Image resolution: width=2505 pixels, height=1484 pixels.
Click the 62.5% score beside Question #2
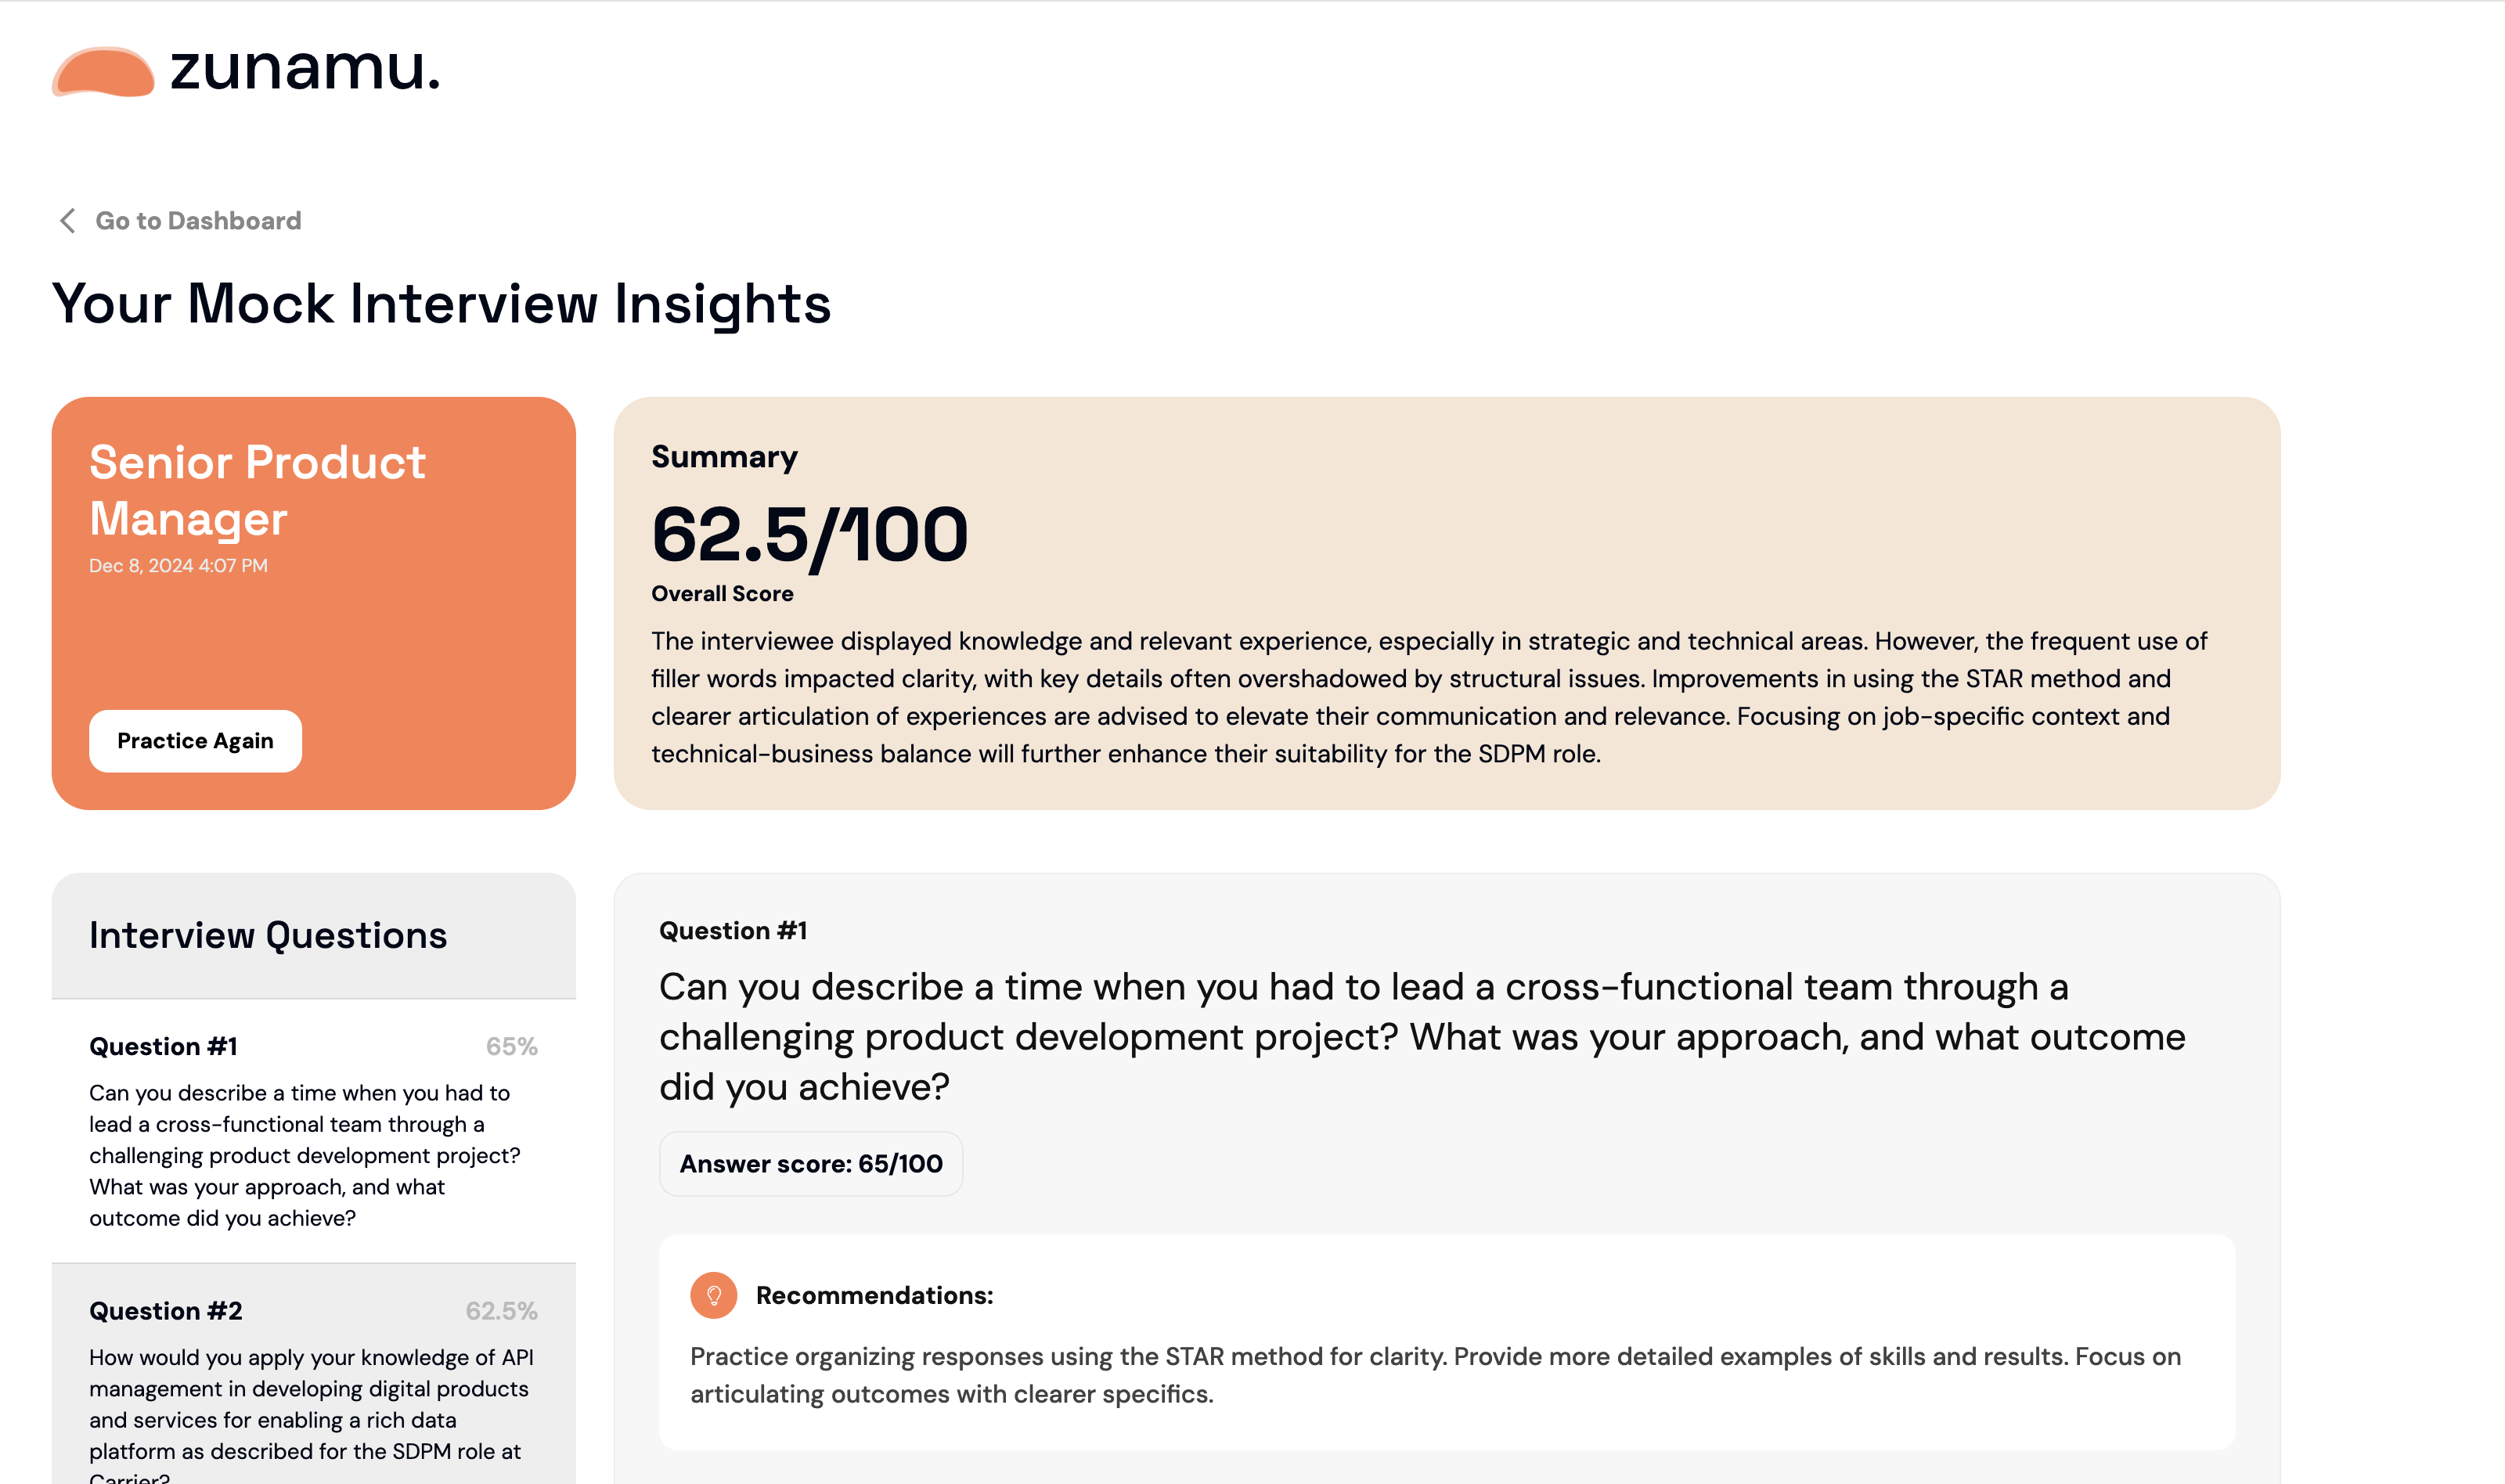pos(501,1311)
